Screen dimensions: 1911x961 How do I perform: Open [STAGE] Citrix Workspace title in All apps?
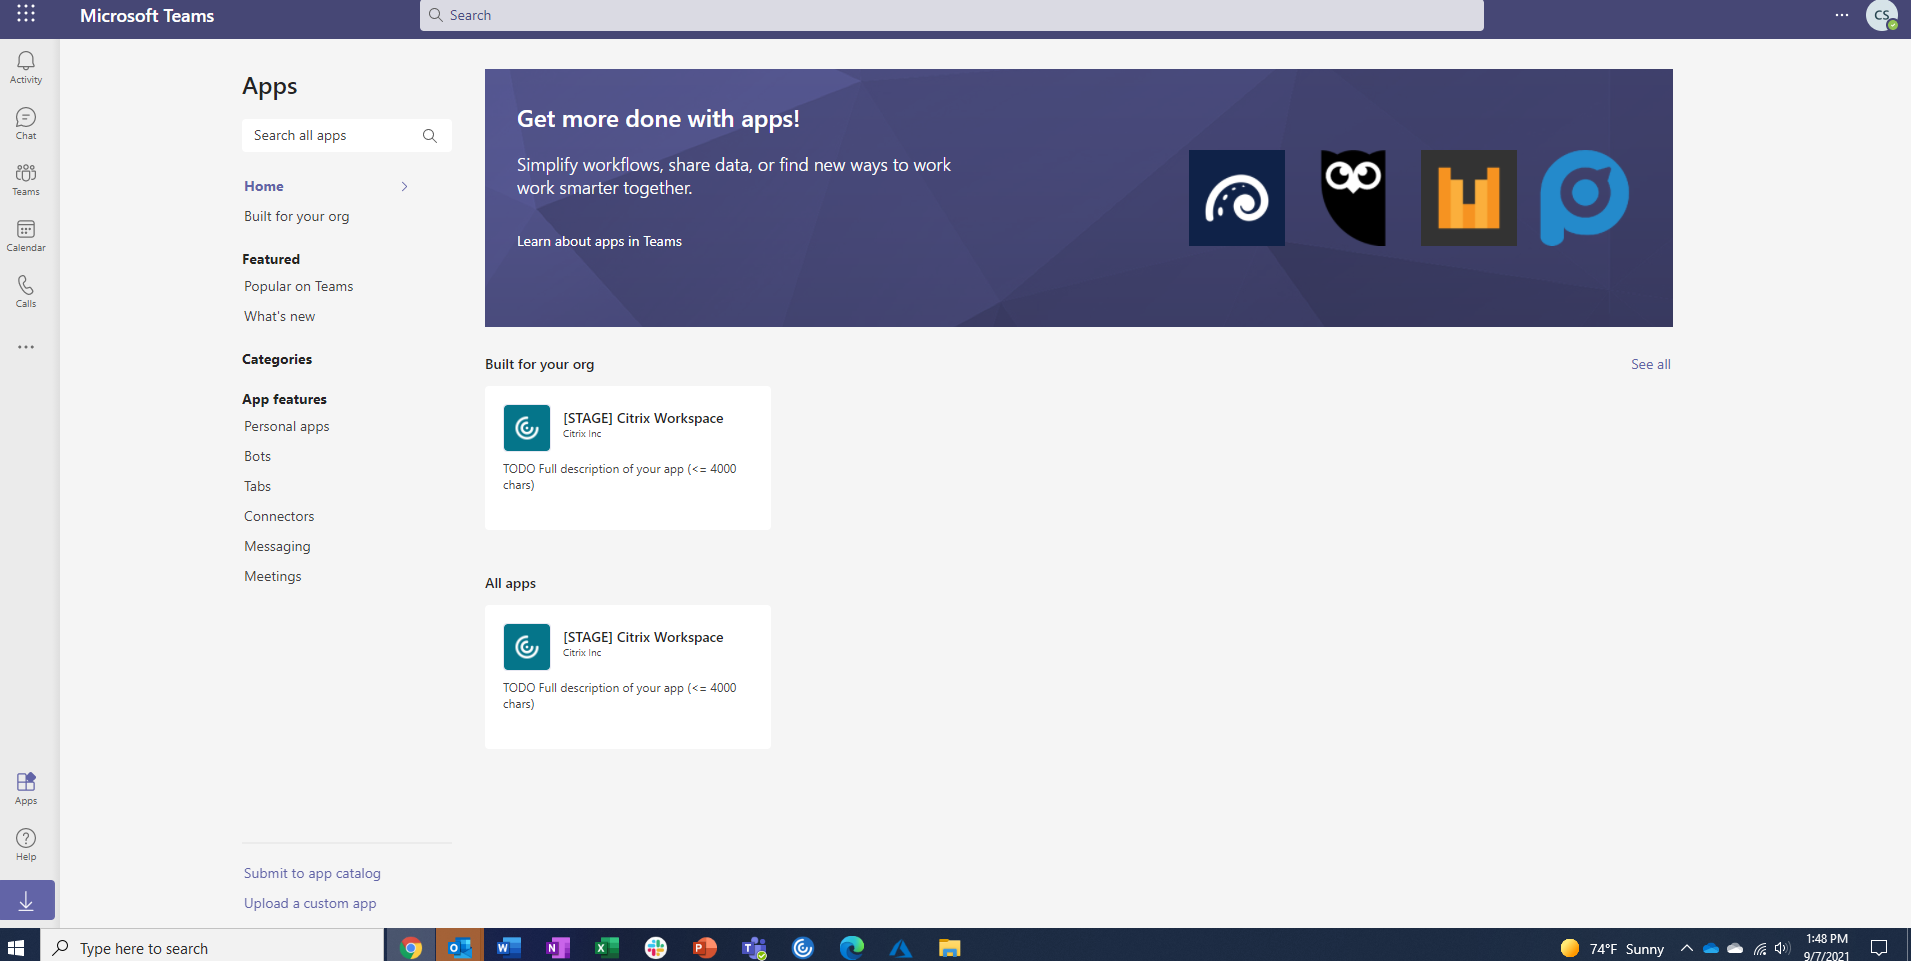(x=643, y=637)
